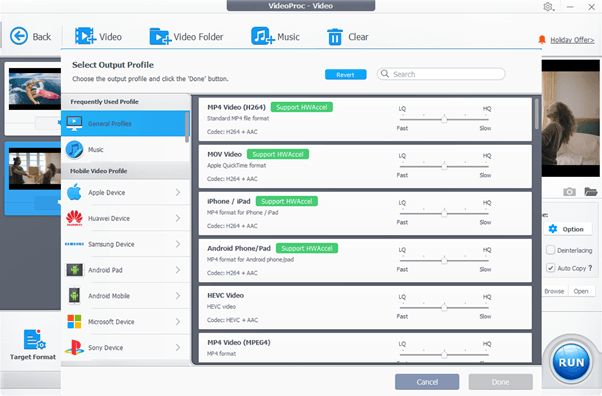Open output folder icon
Screen dimensions: 602x396
pyautogui.click(x=590, y=191)
